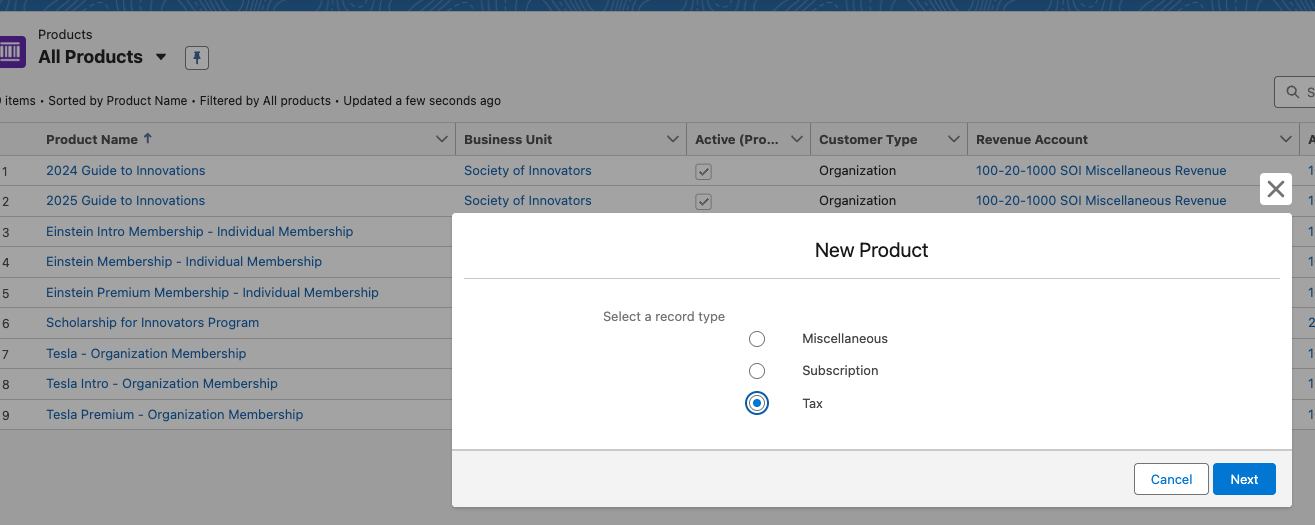Screen dimensions: 1315x525
Task: Click the Product Name sort arrow
Action: 148,139
